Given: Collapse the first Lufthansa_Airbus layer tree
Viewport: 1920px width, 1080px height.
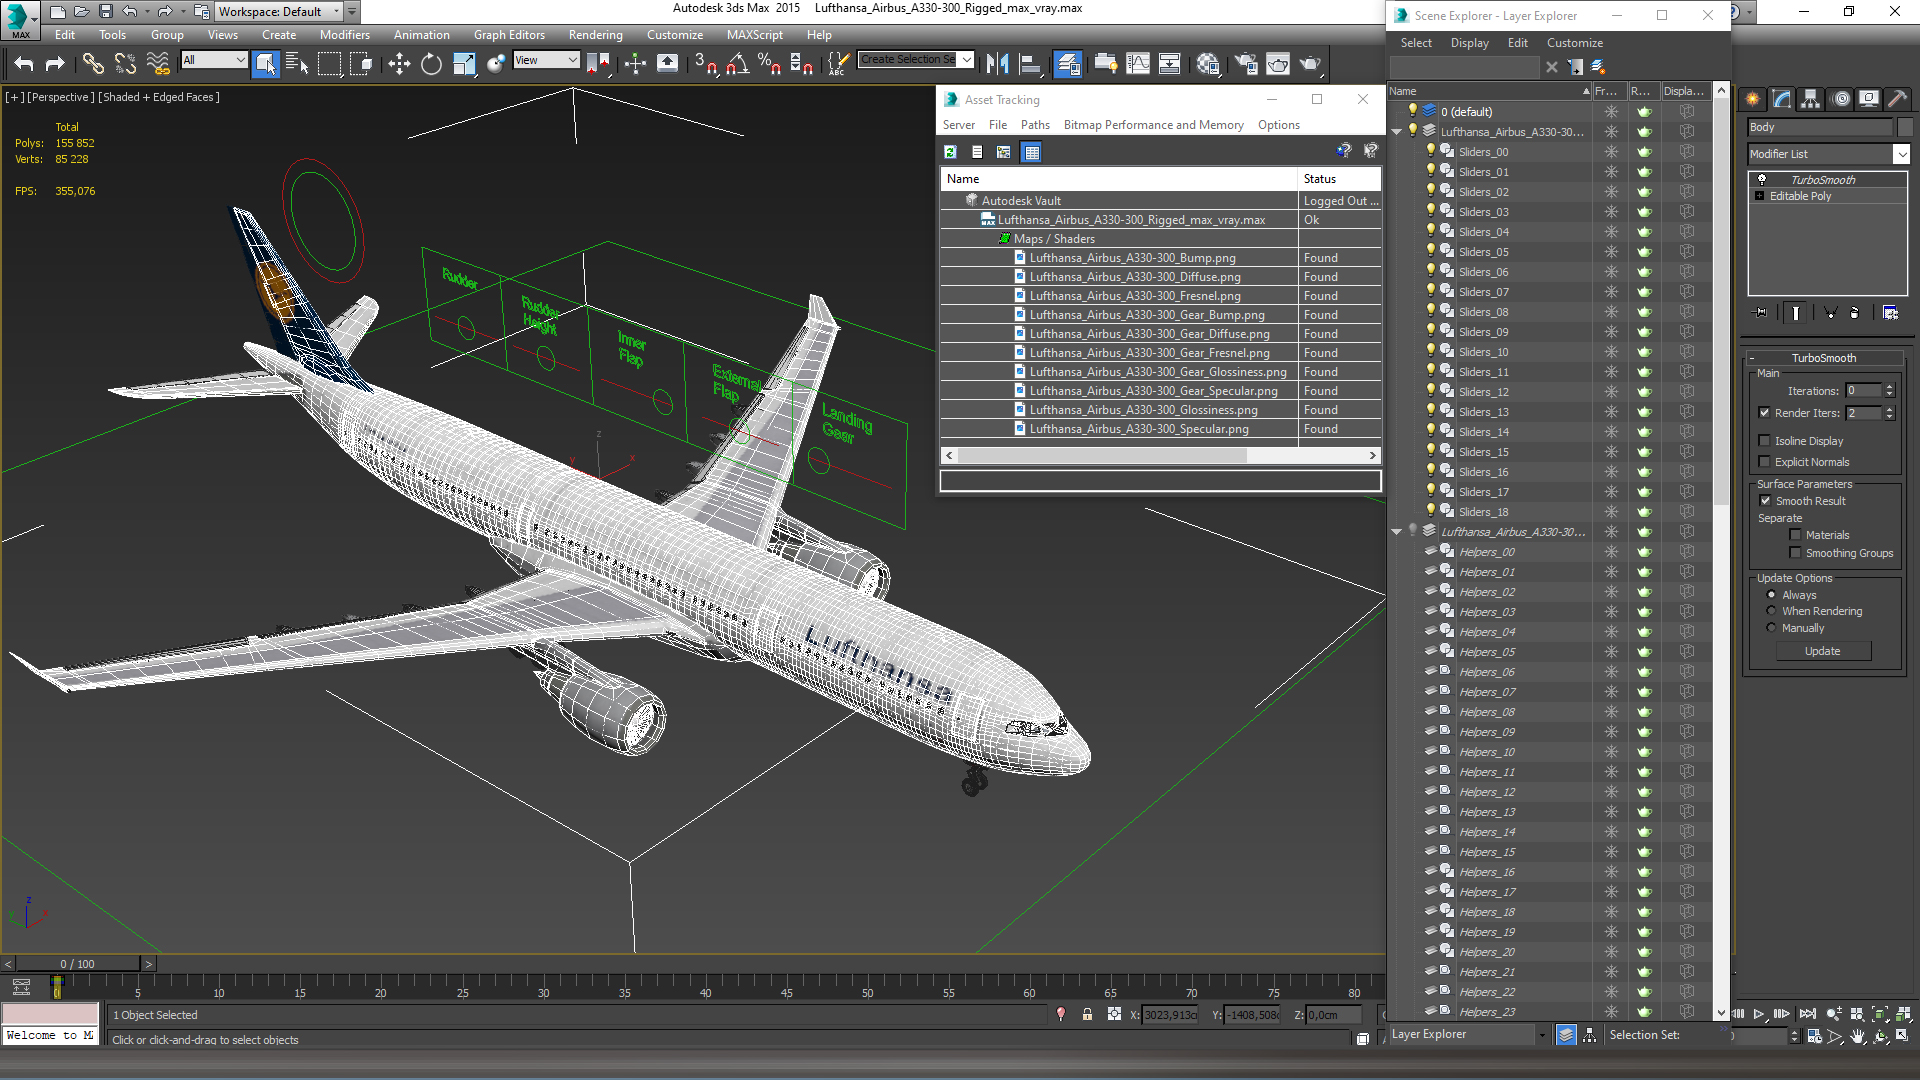Looking at the screenshot, I should [1396, 132].
